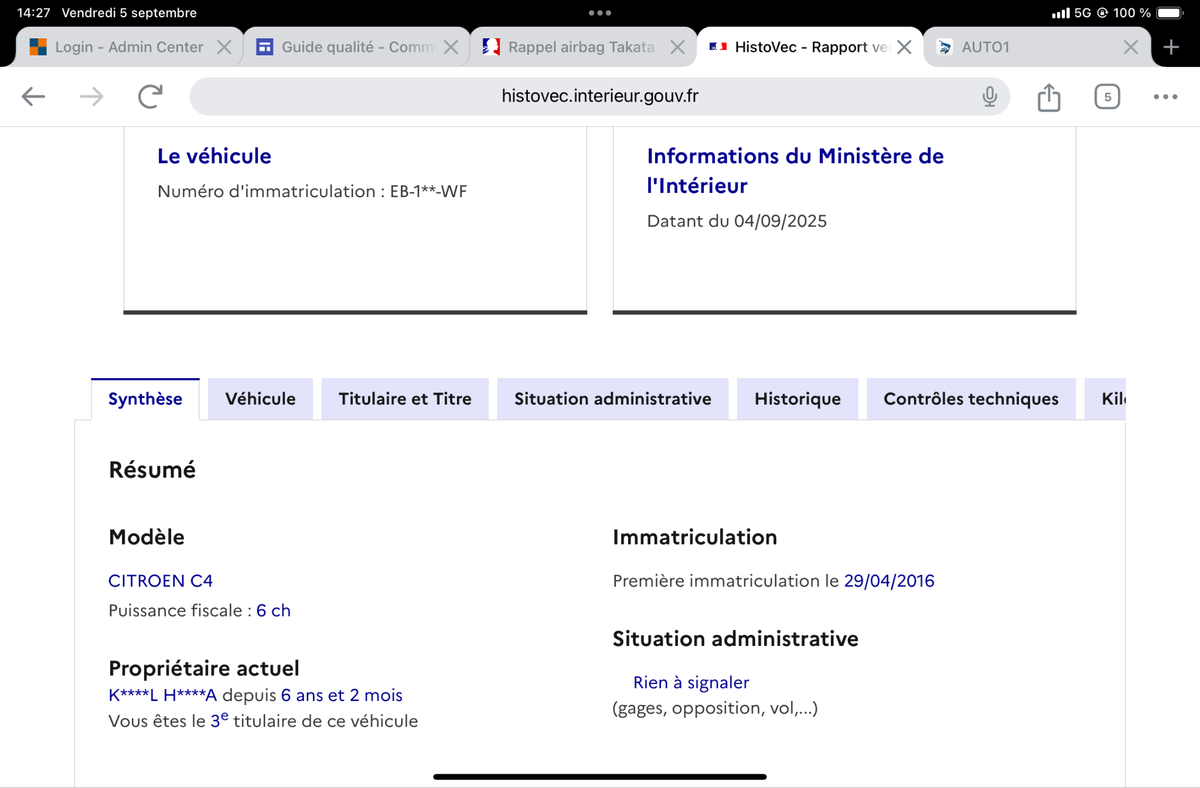The image size is (1200, 788).
Task: Click the Datant du 04/09/2025 text
Action: click(737, 221)
